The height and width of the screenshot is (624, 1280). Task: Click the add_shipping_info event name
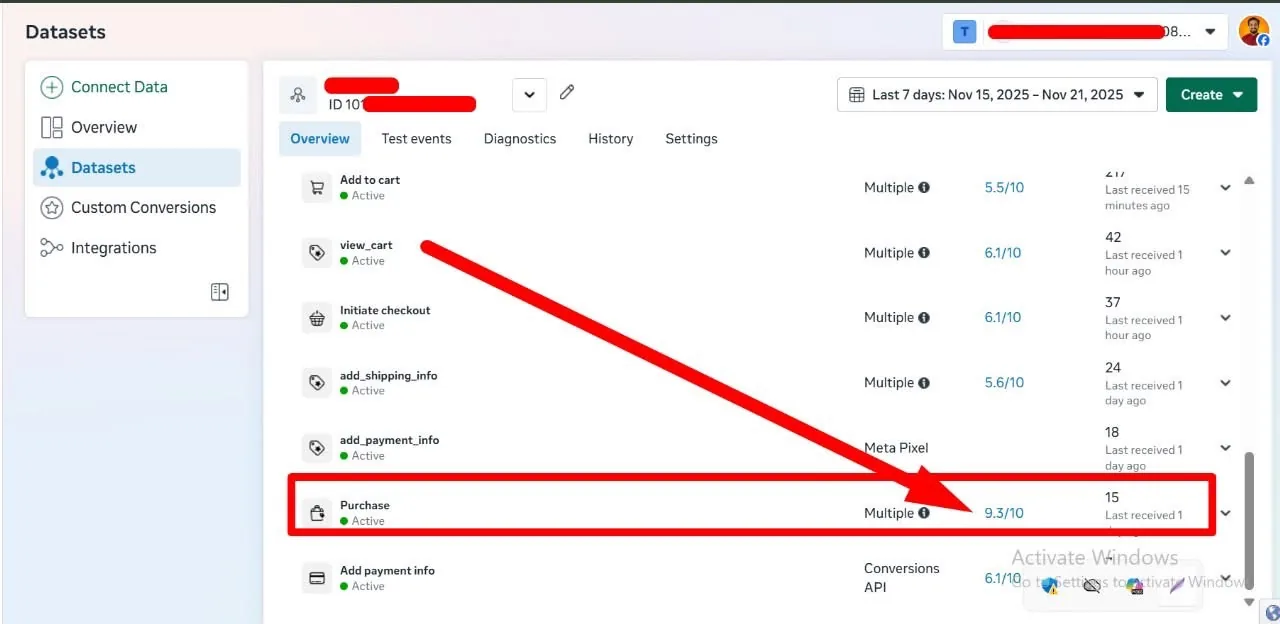click(x=388, y=375)
